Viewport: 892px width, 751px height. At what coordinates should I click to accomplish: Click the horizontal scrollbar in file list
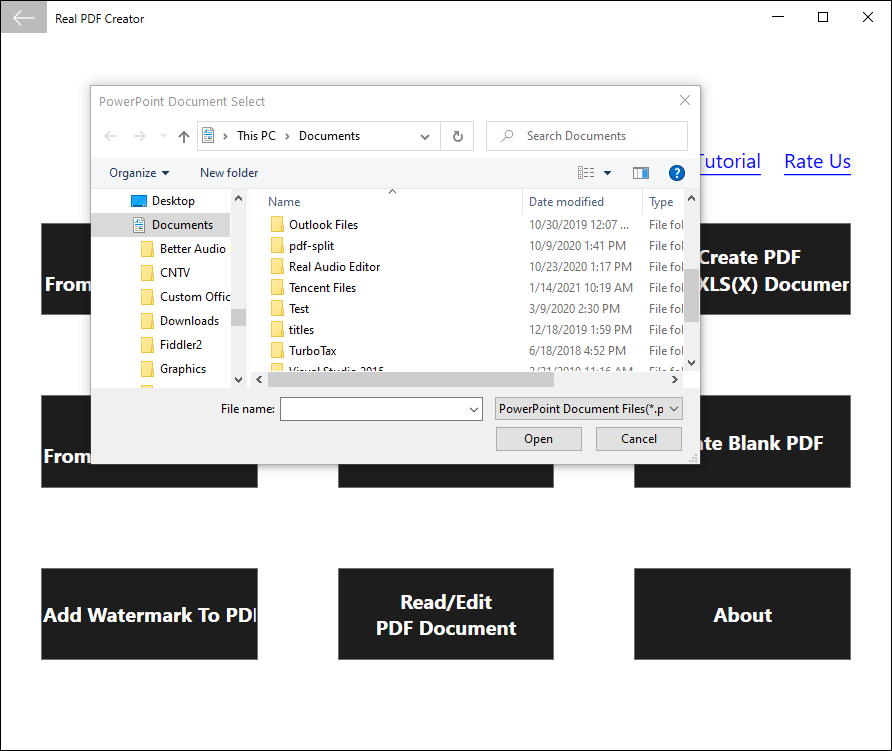point(411,379)
